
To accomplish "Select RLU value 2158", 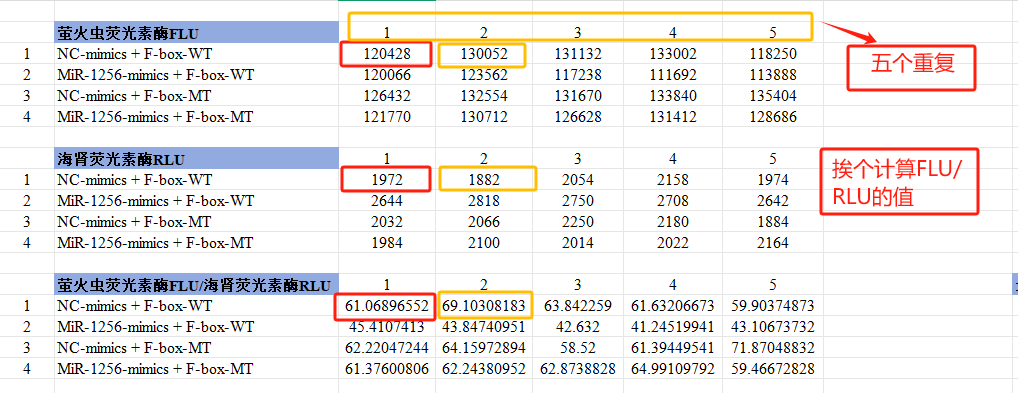I will (673, 180).
